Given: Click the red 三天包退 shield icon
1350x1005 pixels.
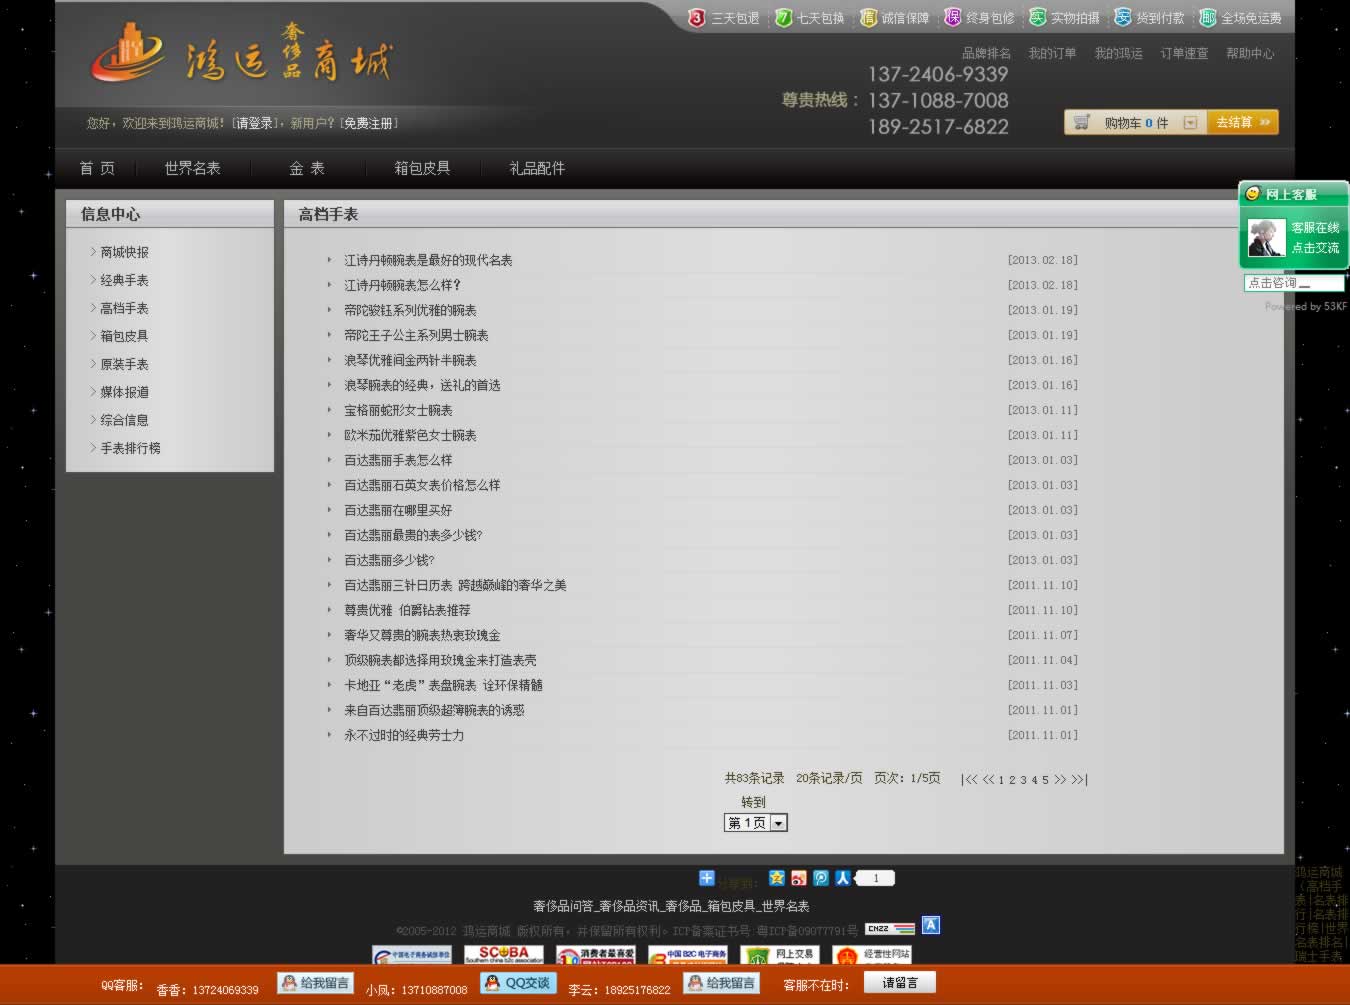Looking at the screenshot, I should [697, 18].
